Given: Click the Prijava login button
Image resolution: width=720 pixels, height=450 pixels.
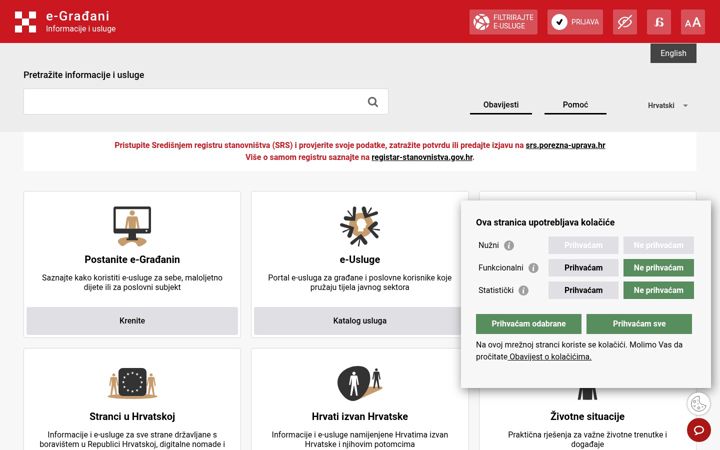Looking at the screenshot, I should 575,22.
